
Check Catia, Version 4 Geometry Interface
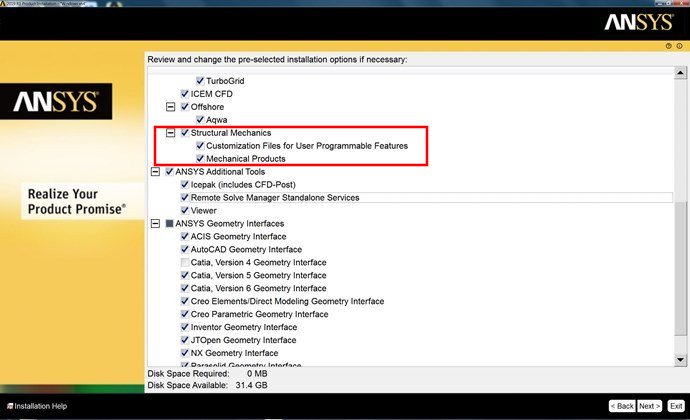point(185,262)
